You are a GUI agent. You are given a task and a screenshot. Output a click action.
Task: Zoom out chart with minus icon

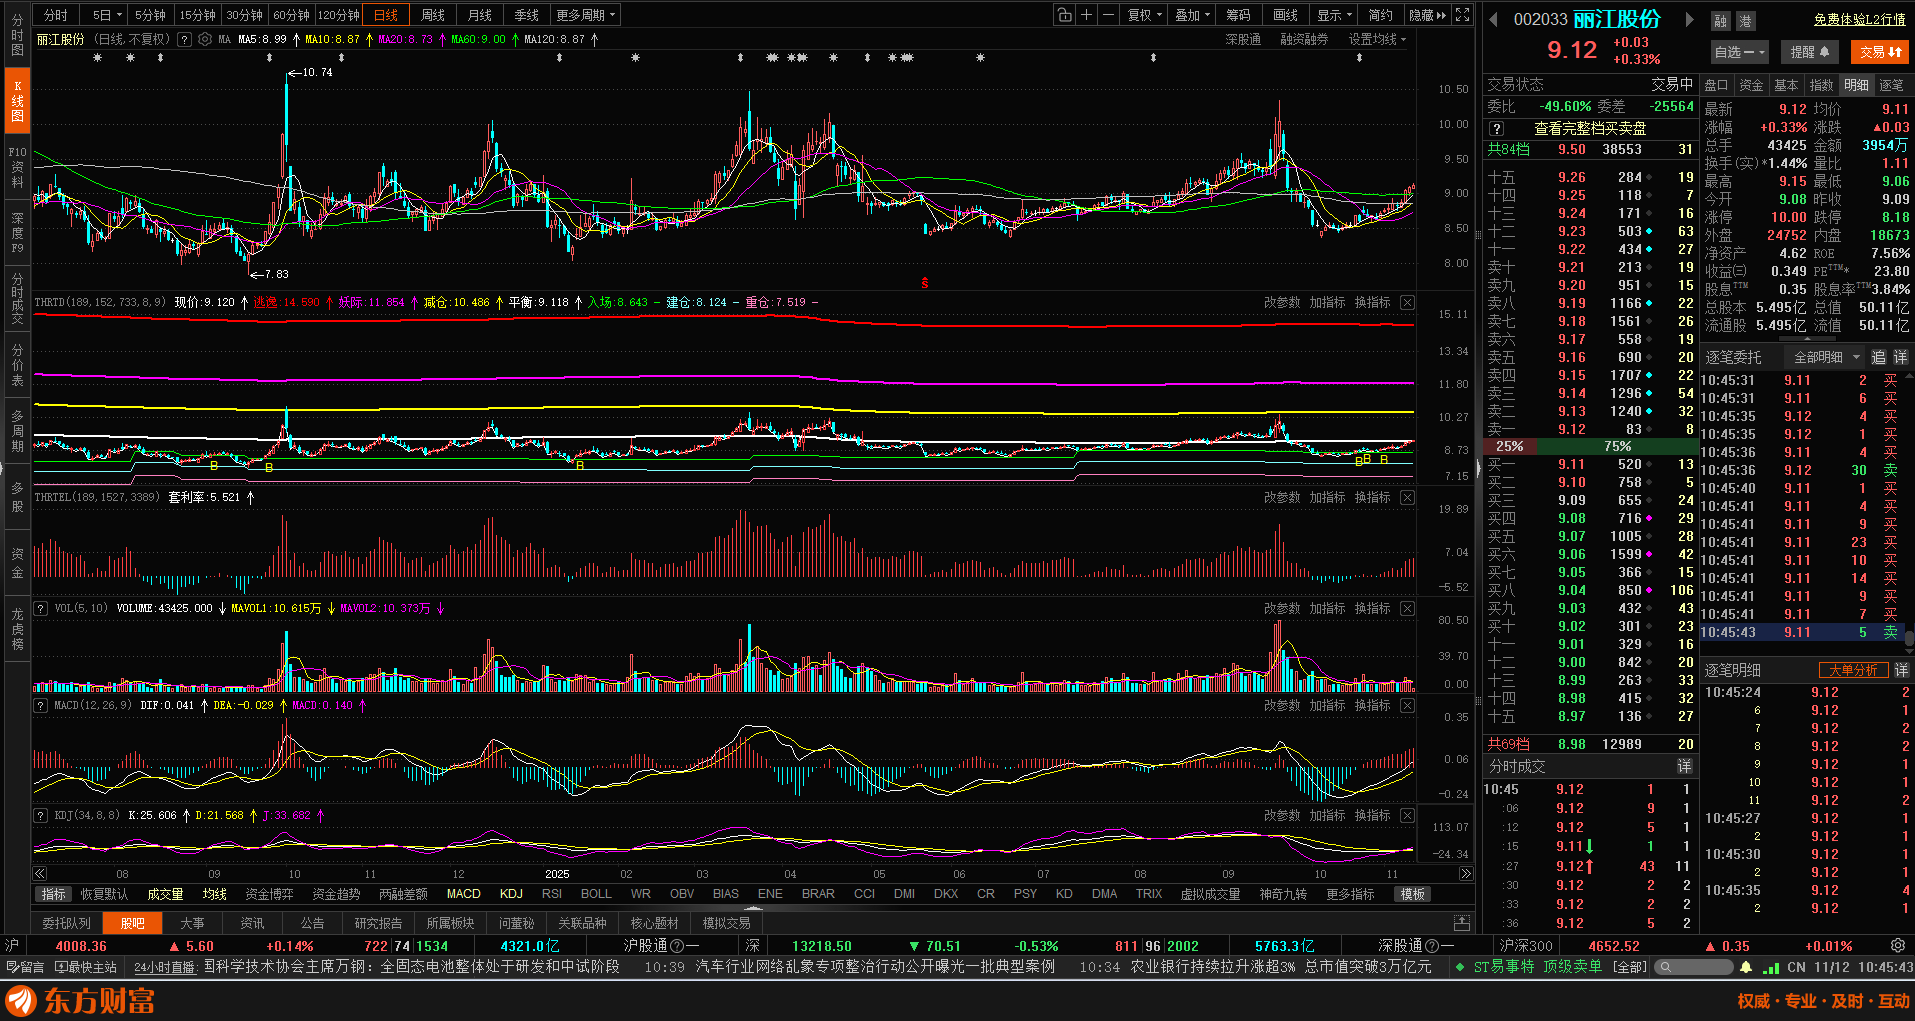(1108, 15)
